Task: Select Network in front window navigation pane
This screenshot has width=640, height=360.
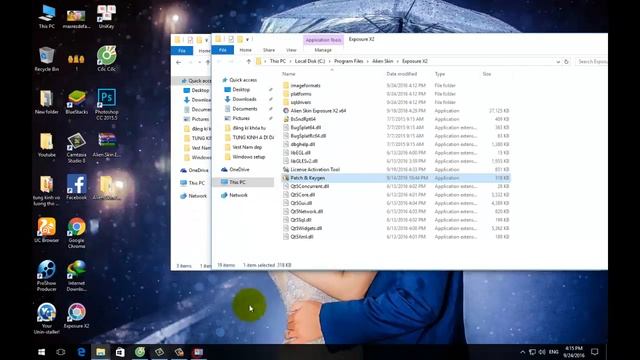Action: (238, 195)
